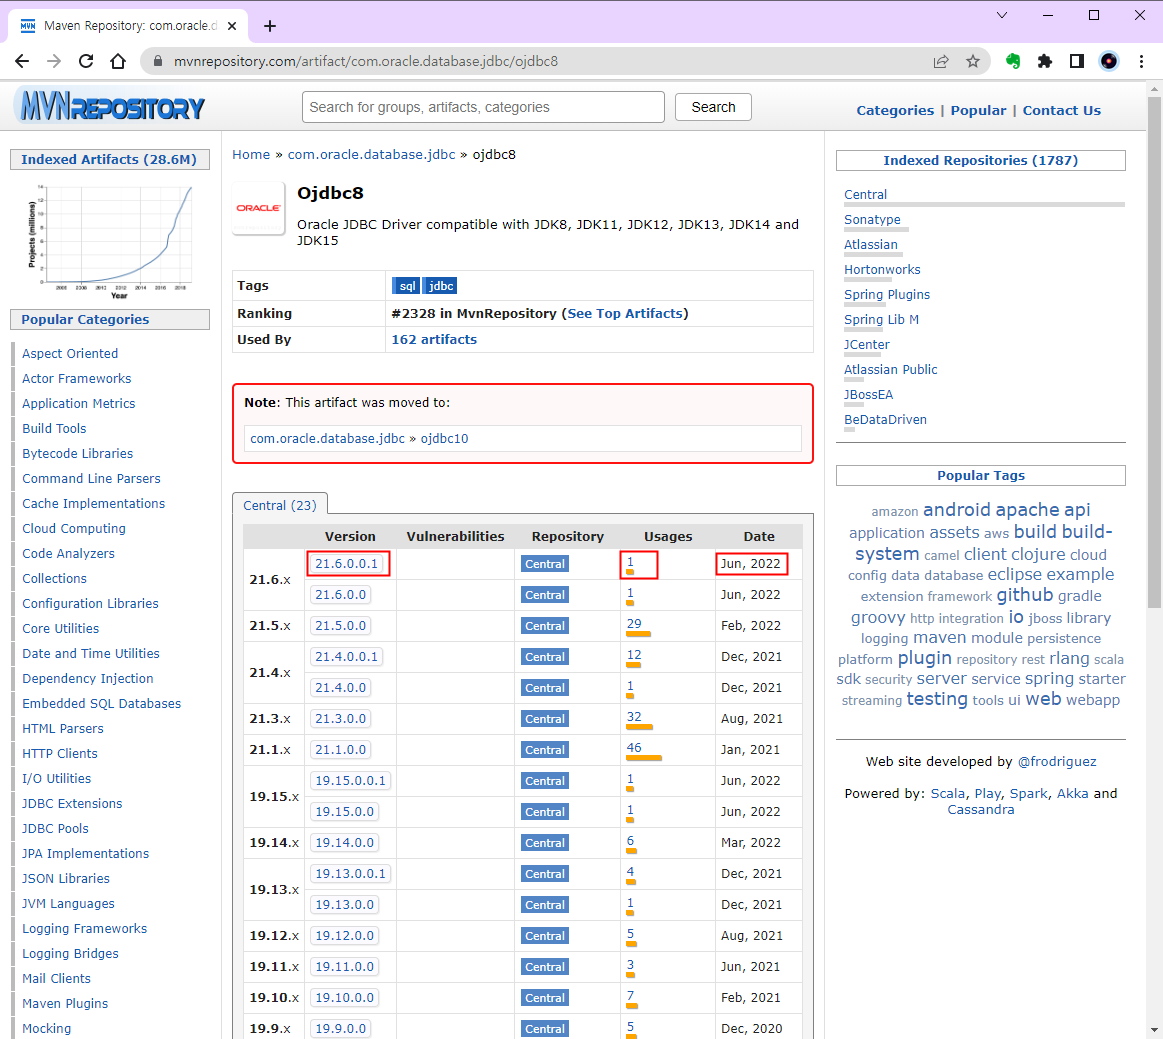This screenshot has height=1039, width=1163.
Task: Click the browser back arrow
Action: pyautogui.click(x=22, y=62)
